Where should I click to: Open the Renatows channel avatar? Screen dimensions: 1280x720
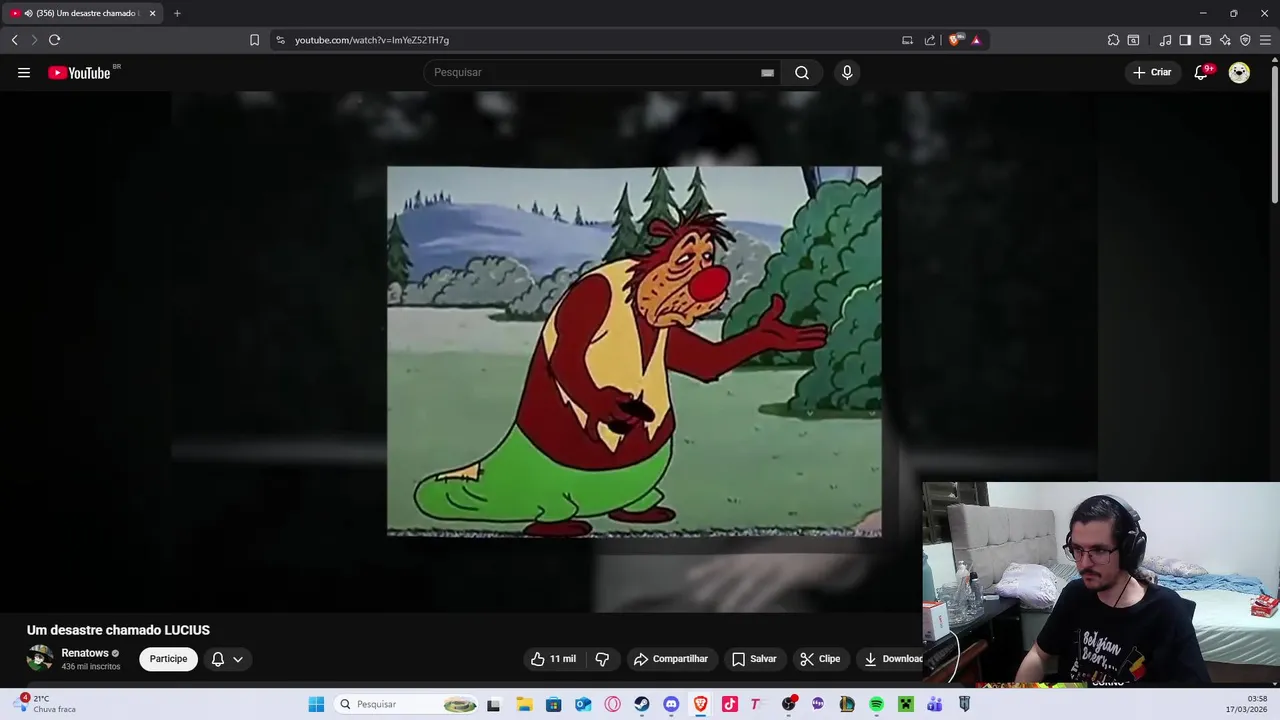[x=40, y=658]
